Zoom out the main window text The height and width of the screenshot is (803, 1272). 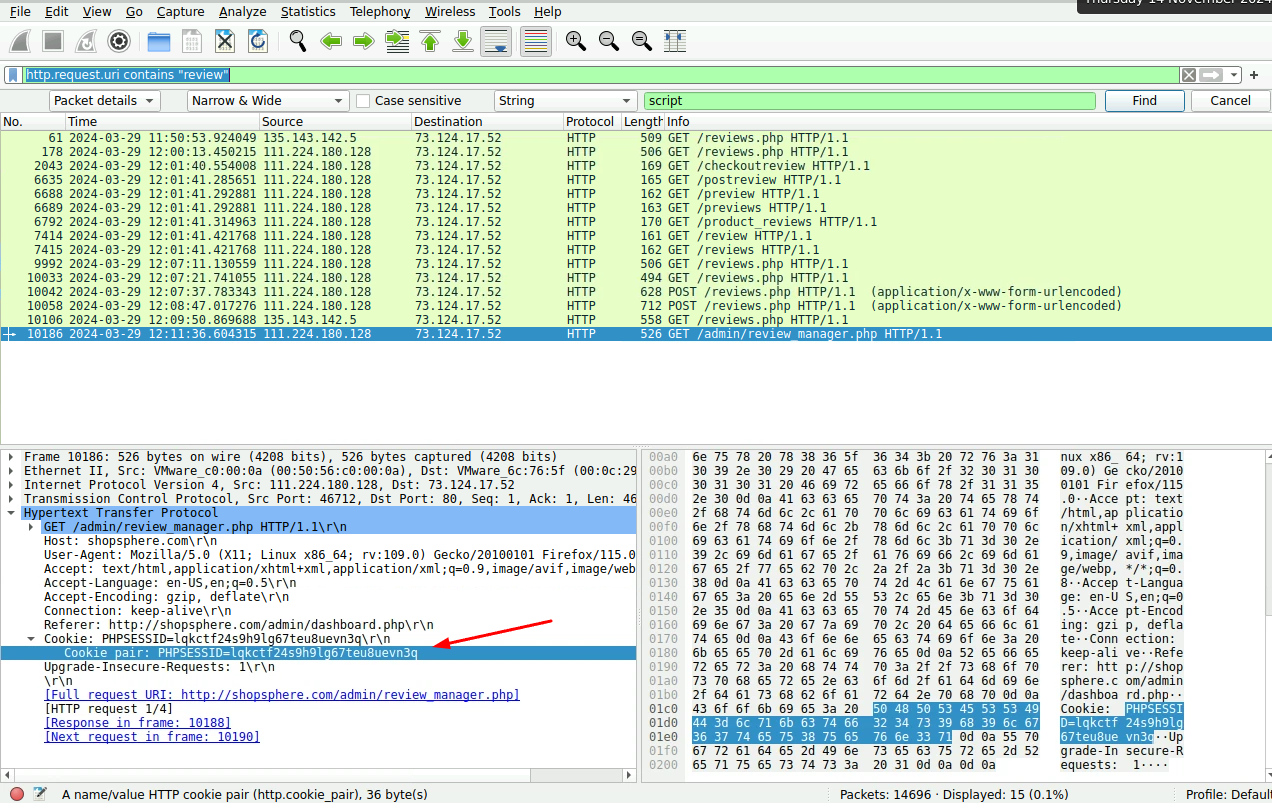click(x=609, y=41)
